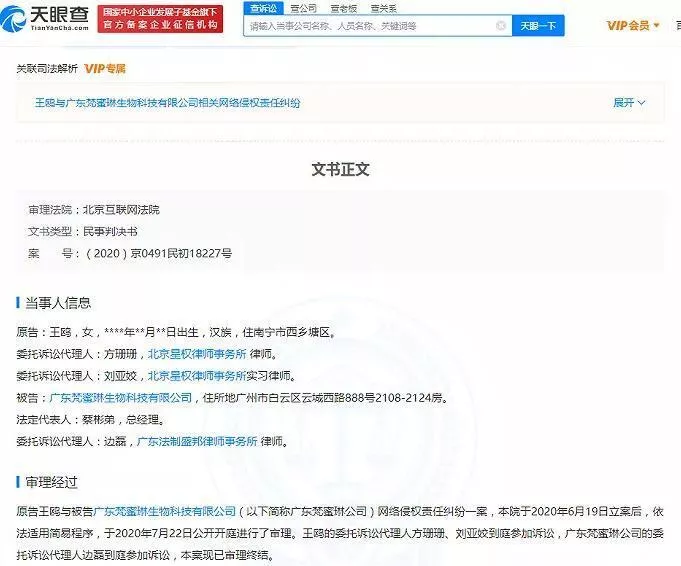Open 广东梵蜜琳生物科技有限公司 link in 审理经过 paragraph
Image resolution: width=681 pixels, height=566 pixels.
(x=165, y=511)
